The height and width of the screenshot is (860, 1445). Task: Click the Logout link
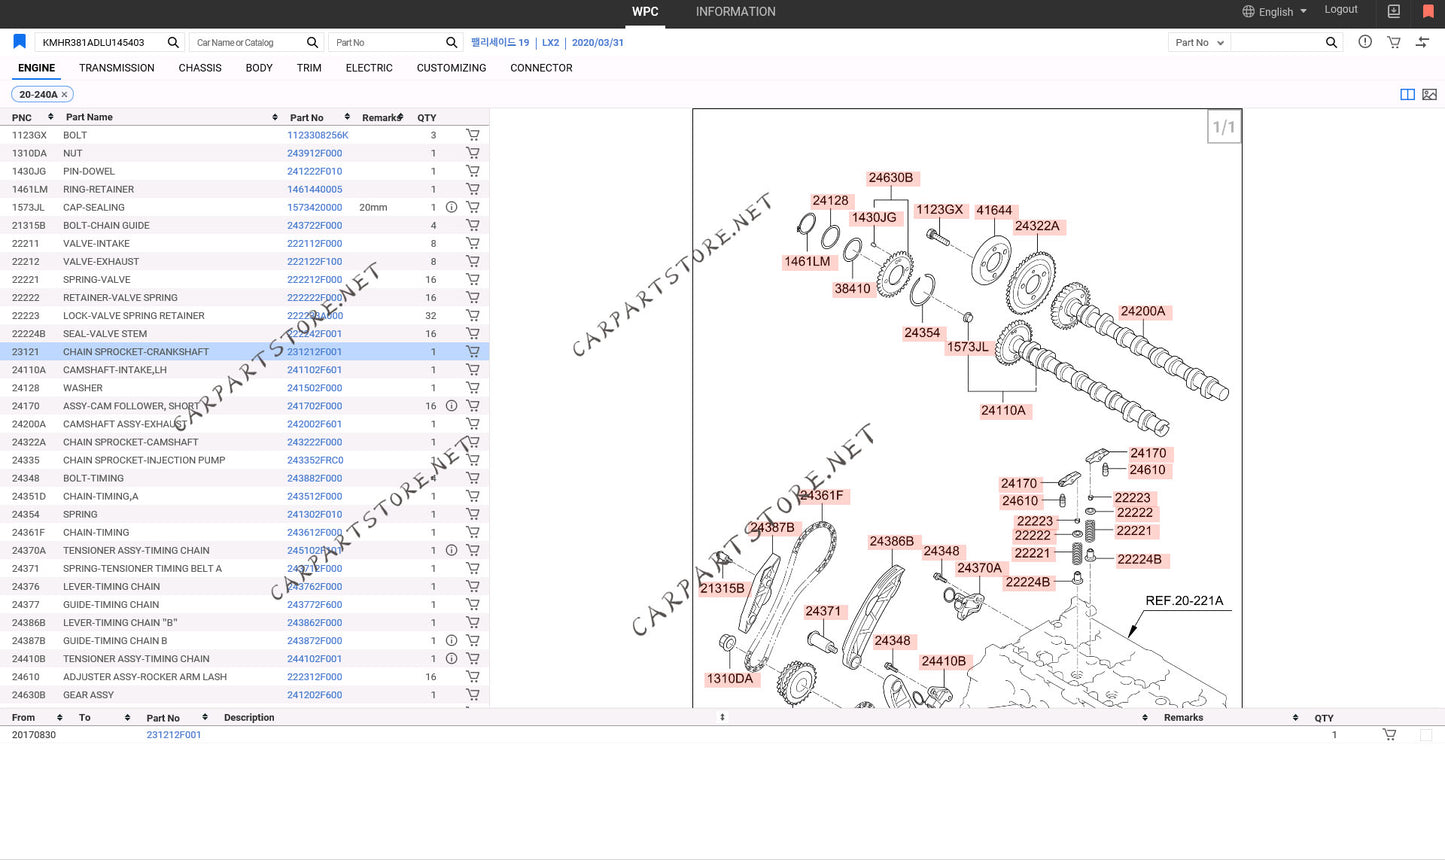pyautogui.click(x=1341, y=10)
